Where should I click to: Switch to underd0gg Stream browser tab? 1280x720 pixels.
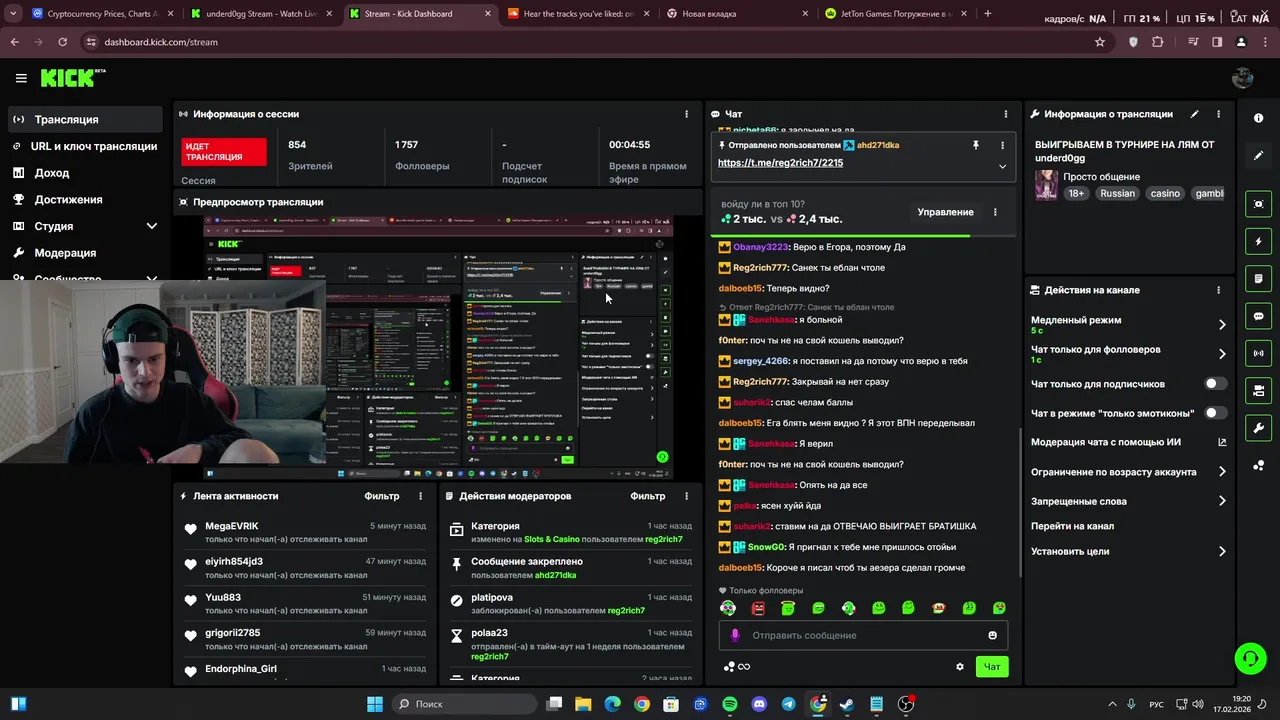pos(260,14)
